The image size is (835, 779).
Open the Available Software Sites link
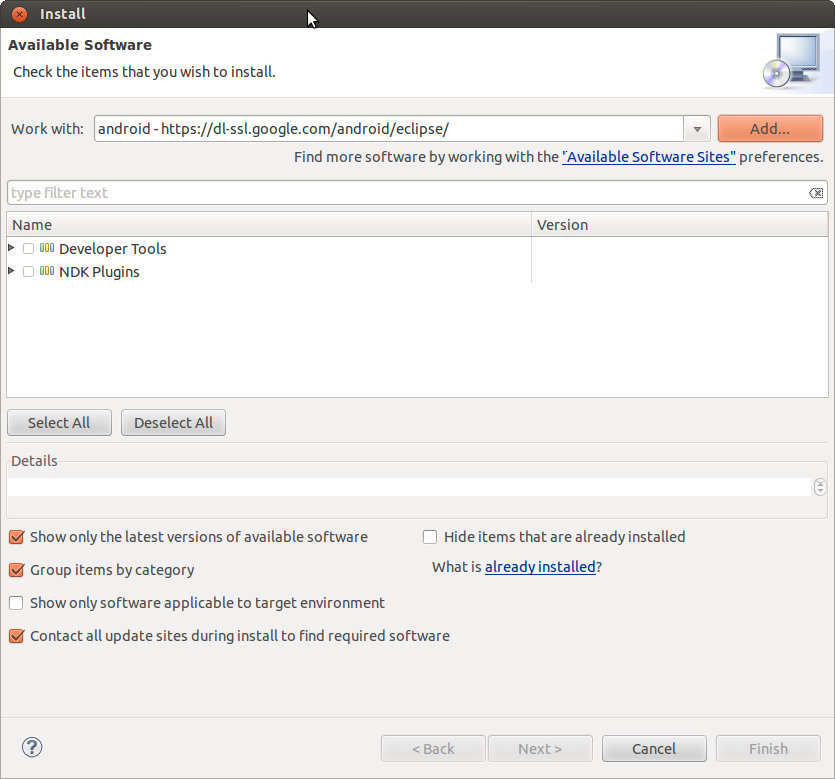click(x=649, y=157)
